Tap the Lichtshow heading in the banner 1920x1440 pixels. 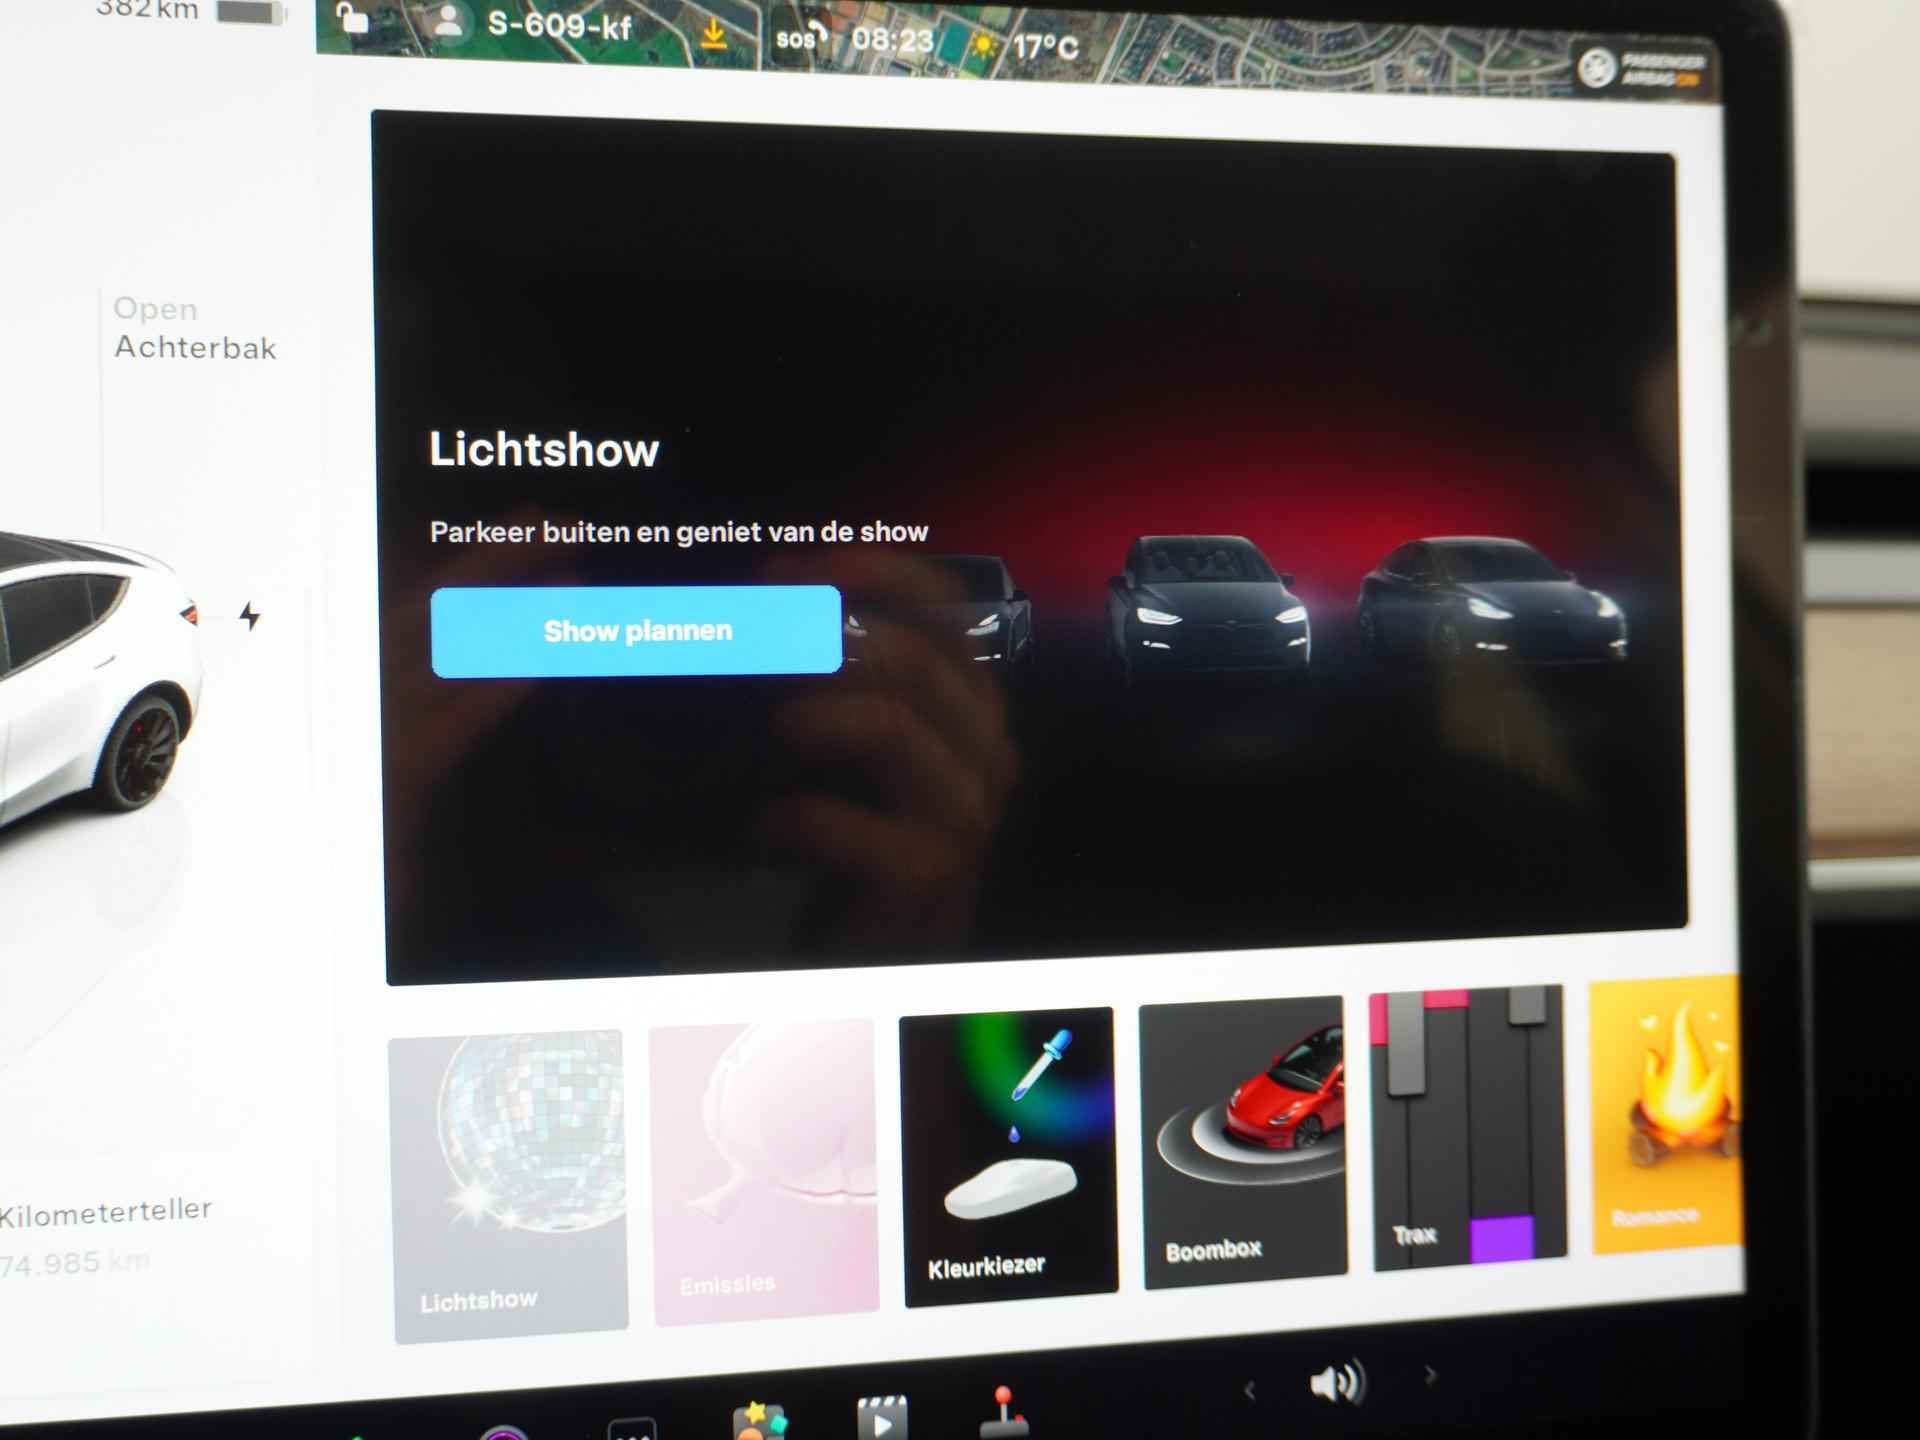[x=544, y=450]
